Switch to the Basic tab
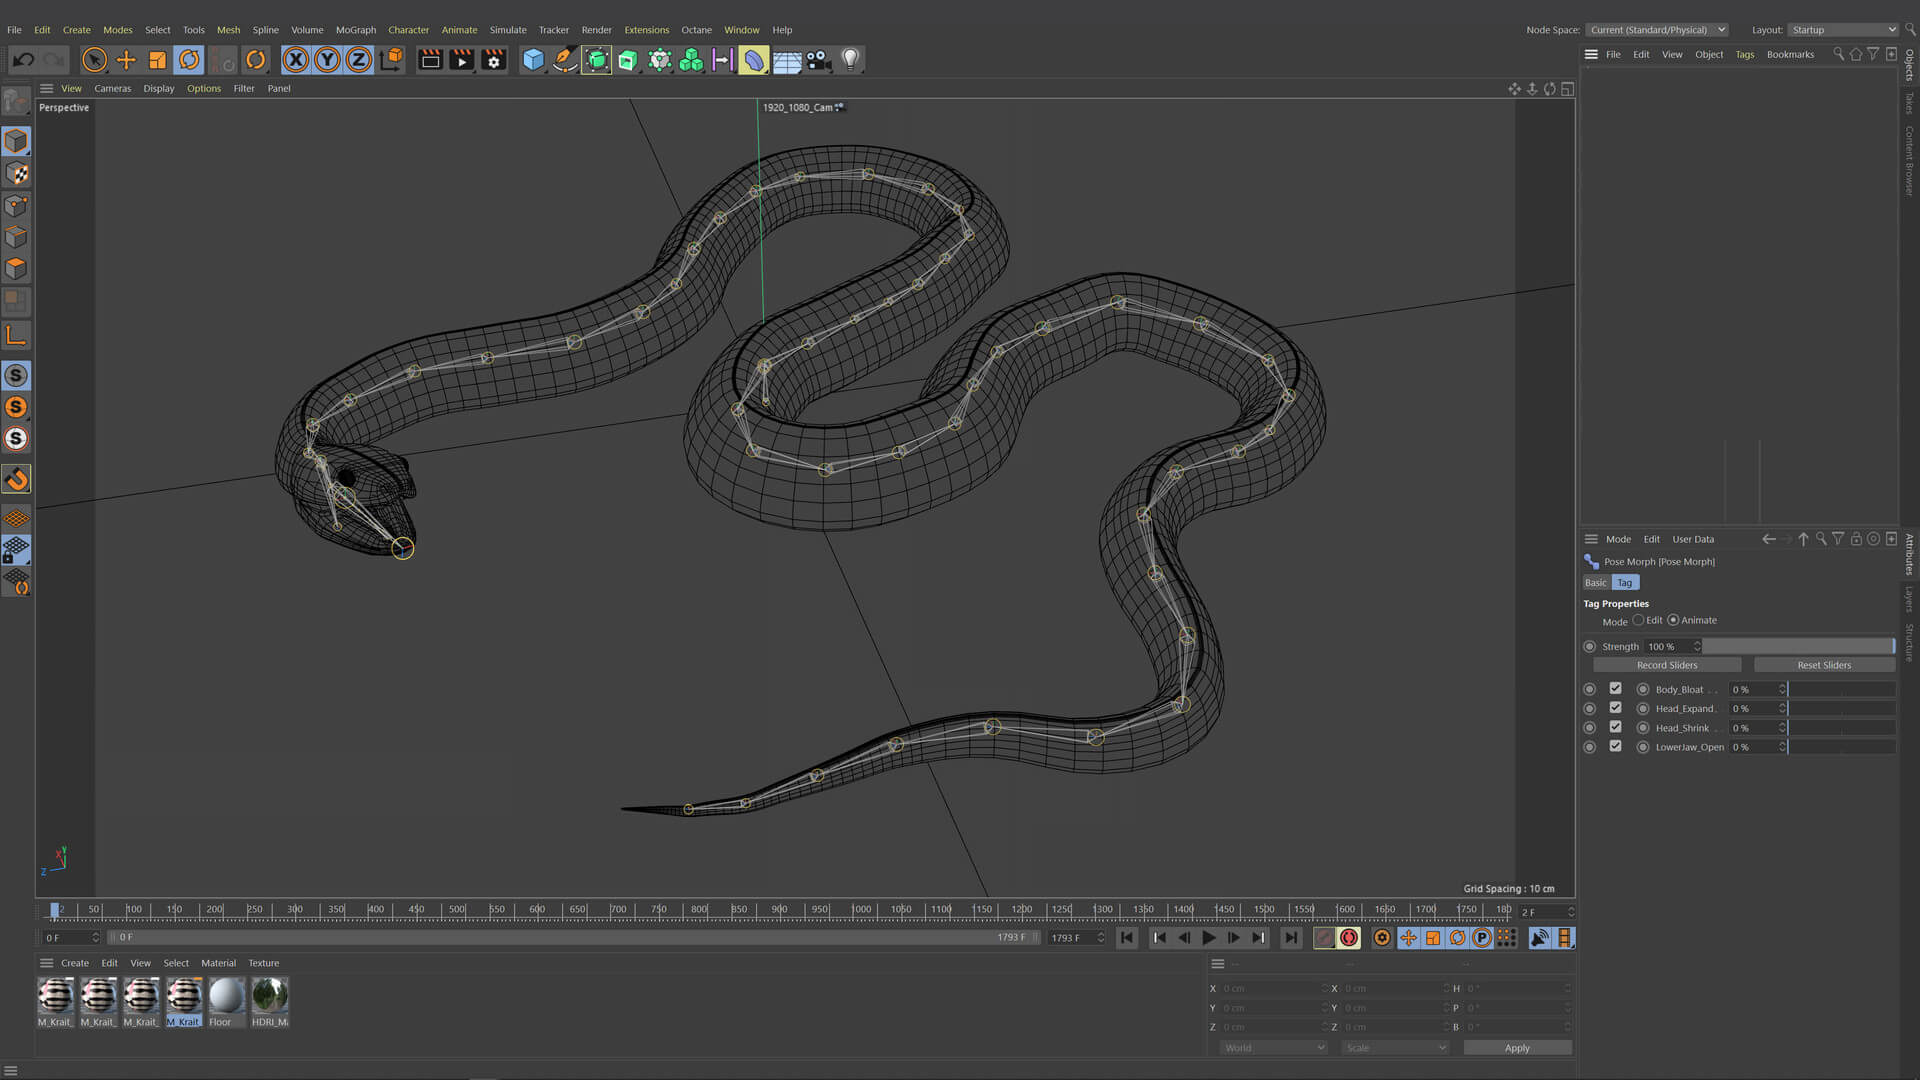 1595,583
